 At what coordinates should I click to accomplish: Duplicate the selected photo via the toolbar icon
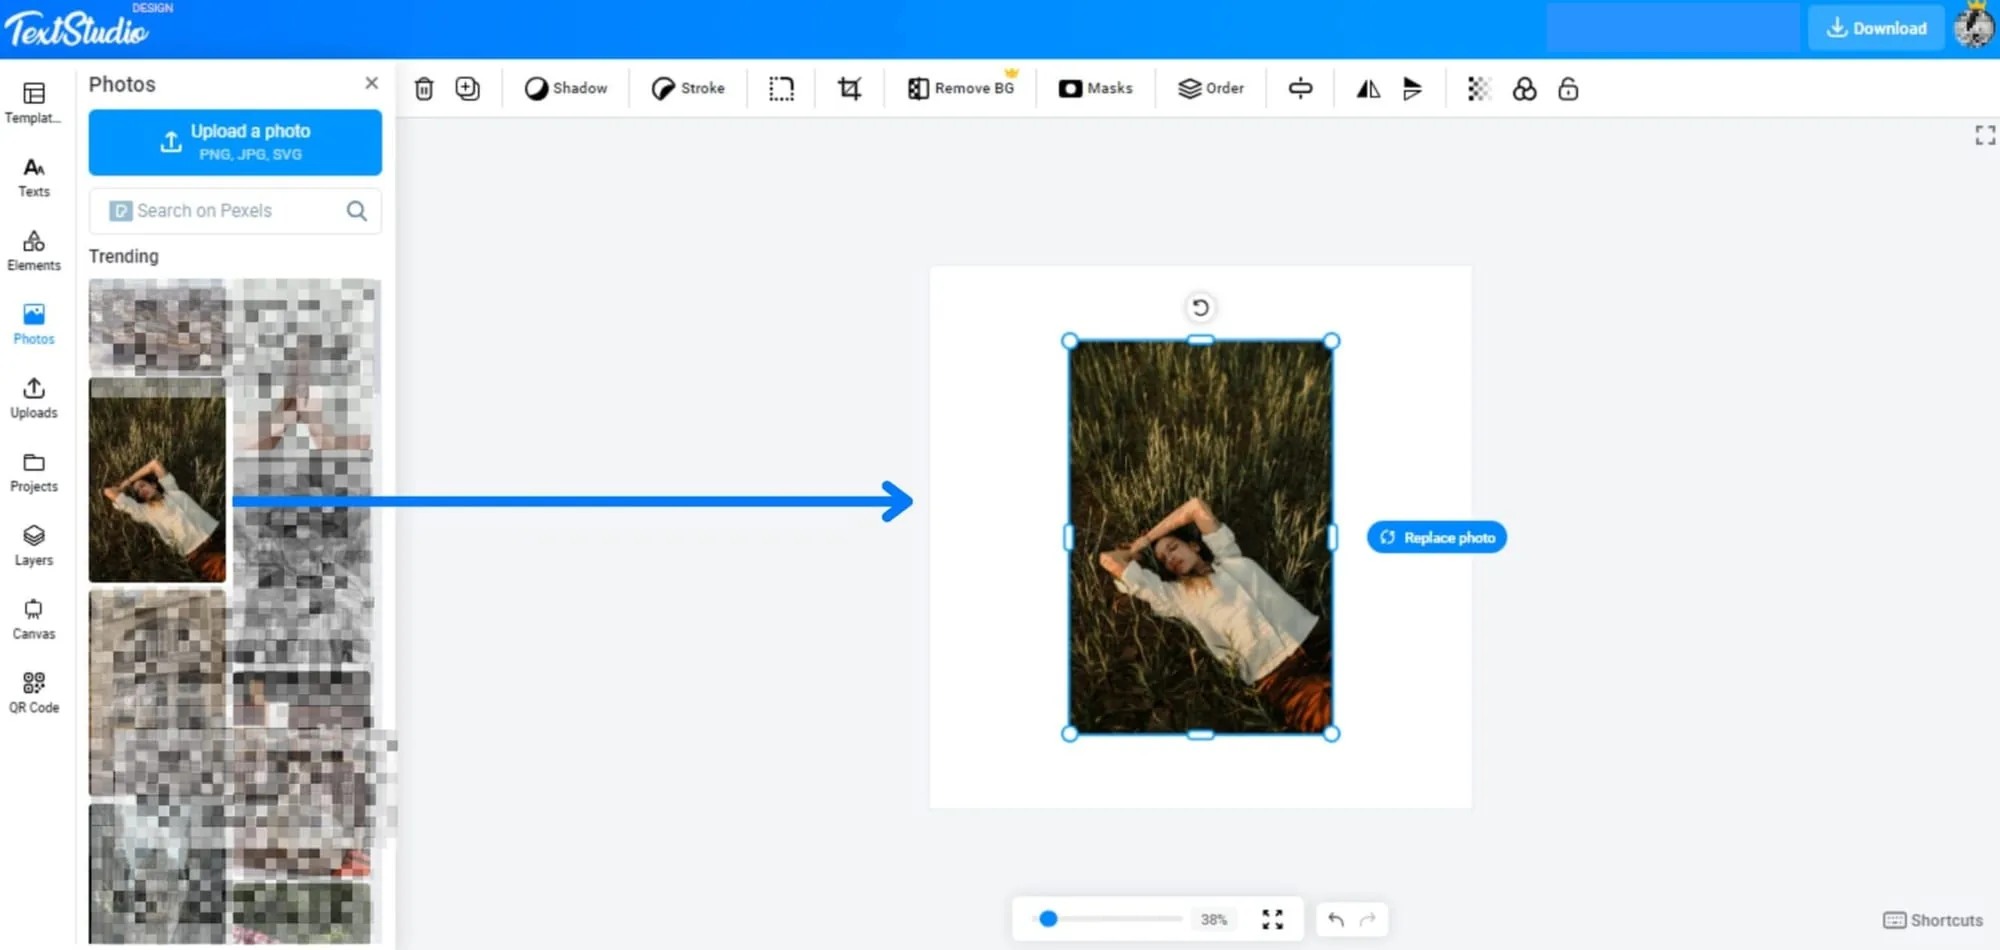(467, 89)
